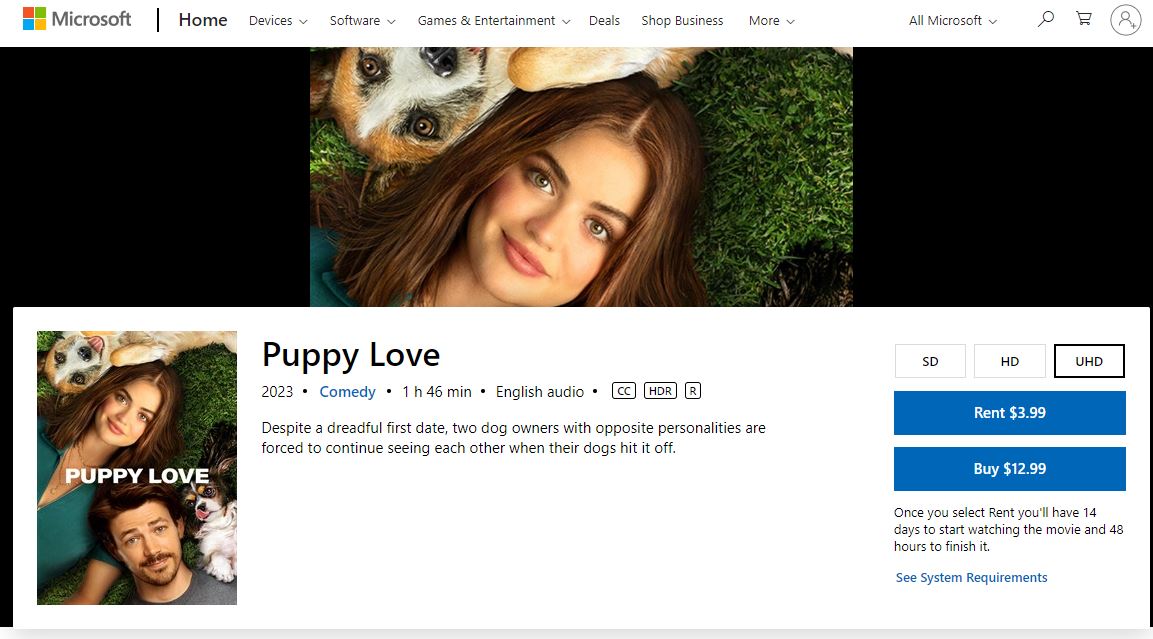The height and width of the screenshot is (639, 1153).
Task: Click the Microsoft logo
Action: (76, 18)
